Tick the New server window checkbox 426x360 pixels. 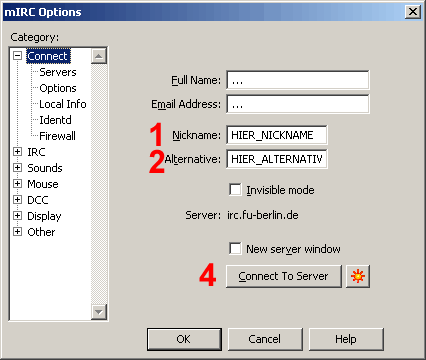(x=235, y=249)
